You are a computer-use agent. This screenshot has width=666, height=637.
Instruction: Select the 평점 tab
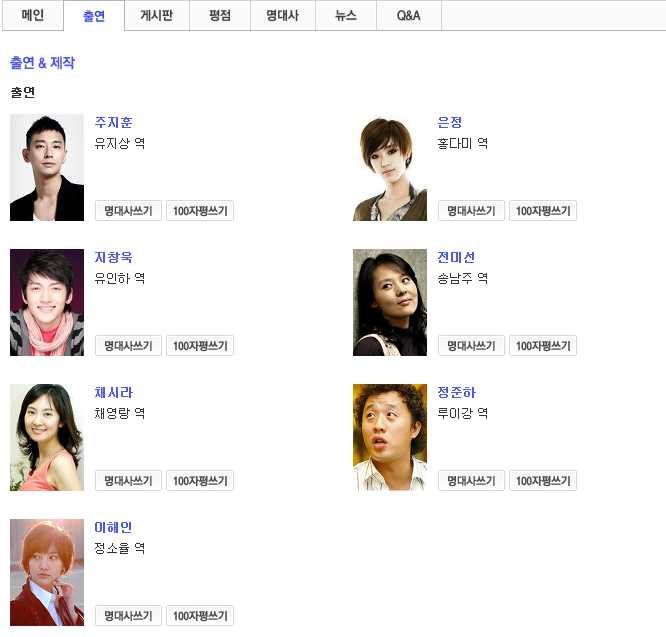(x=220, y=15)
